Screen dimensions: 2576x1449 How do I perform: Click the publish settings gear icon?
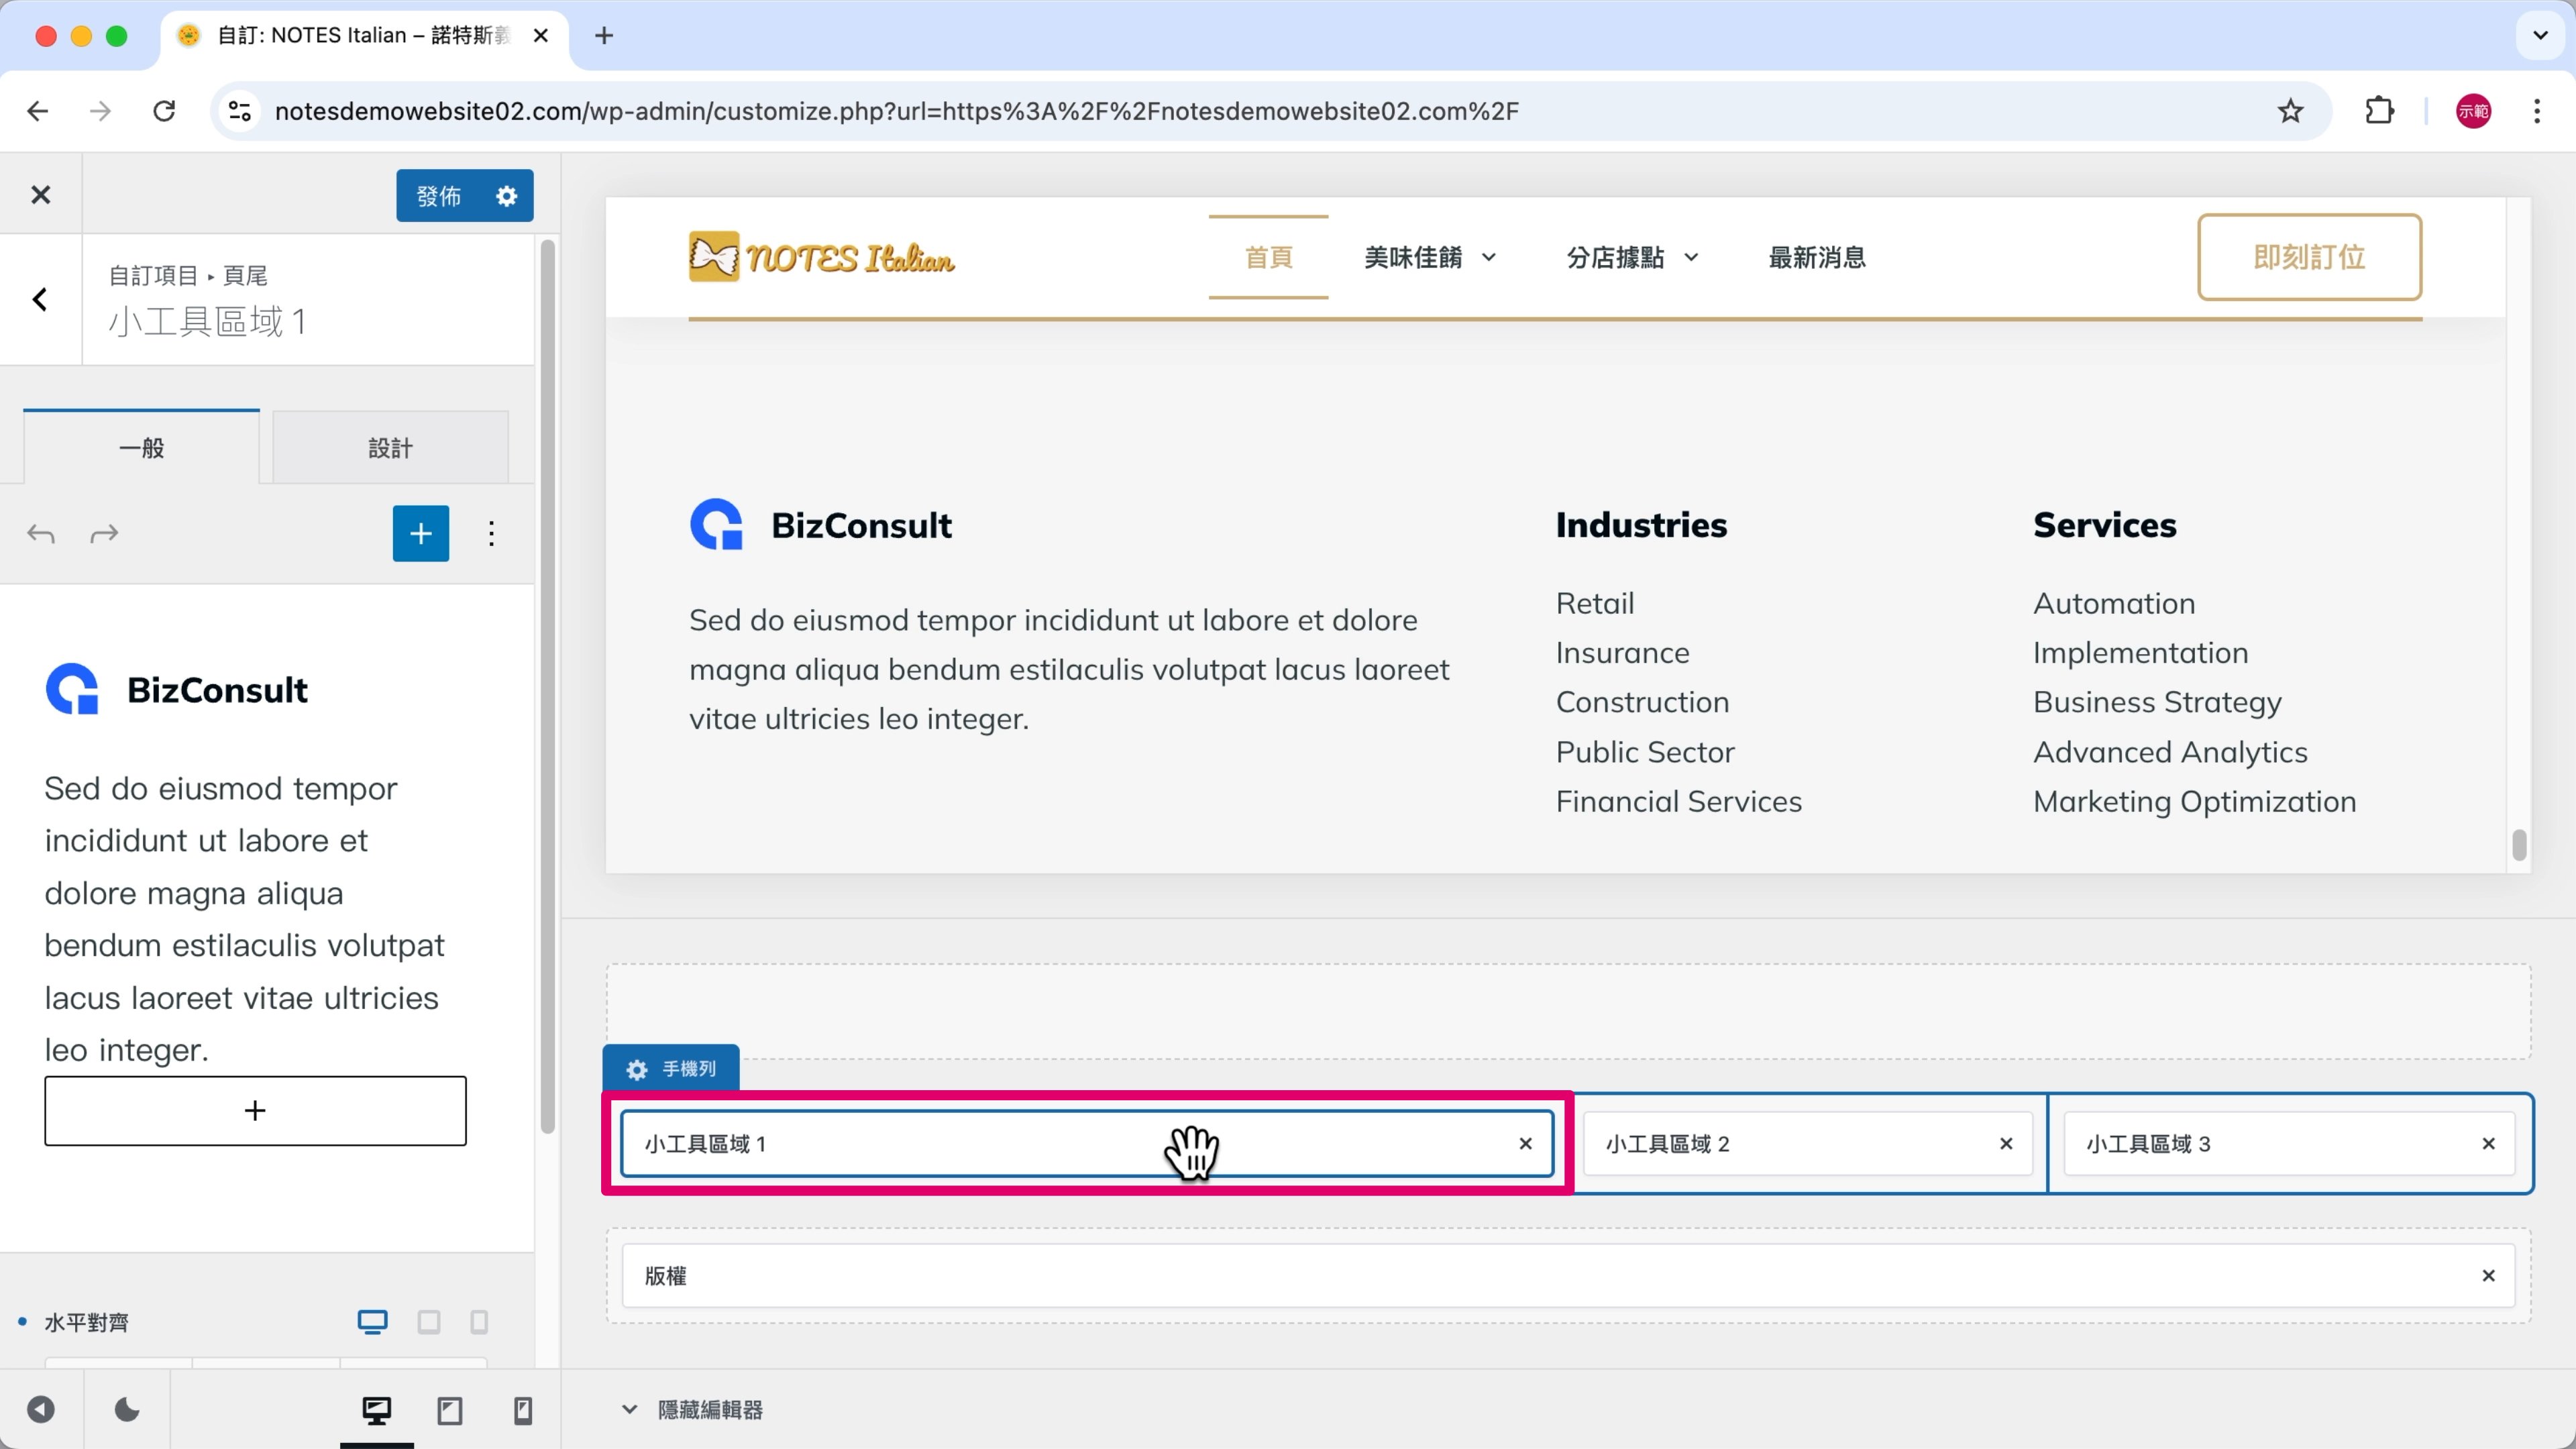(x=507, y=196)
